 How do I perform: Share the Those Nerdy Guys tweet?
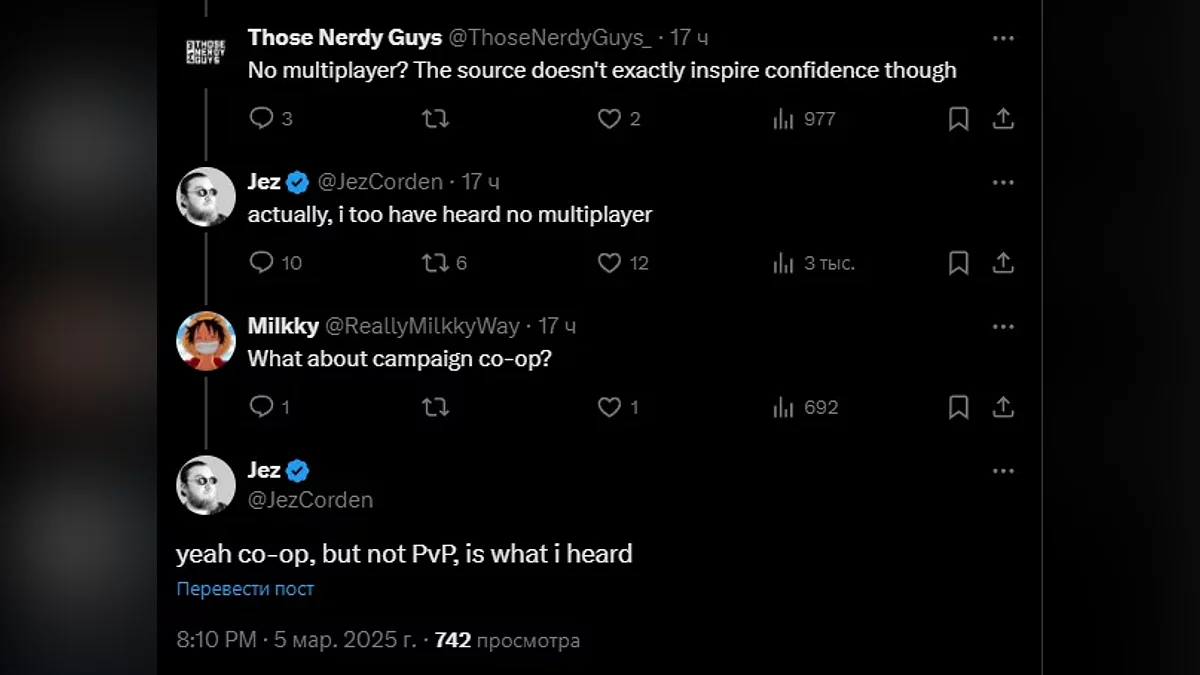(x=1003, y=119)
